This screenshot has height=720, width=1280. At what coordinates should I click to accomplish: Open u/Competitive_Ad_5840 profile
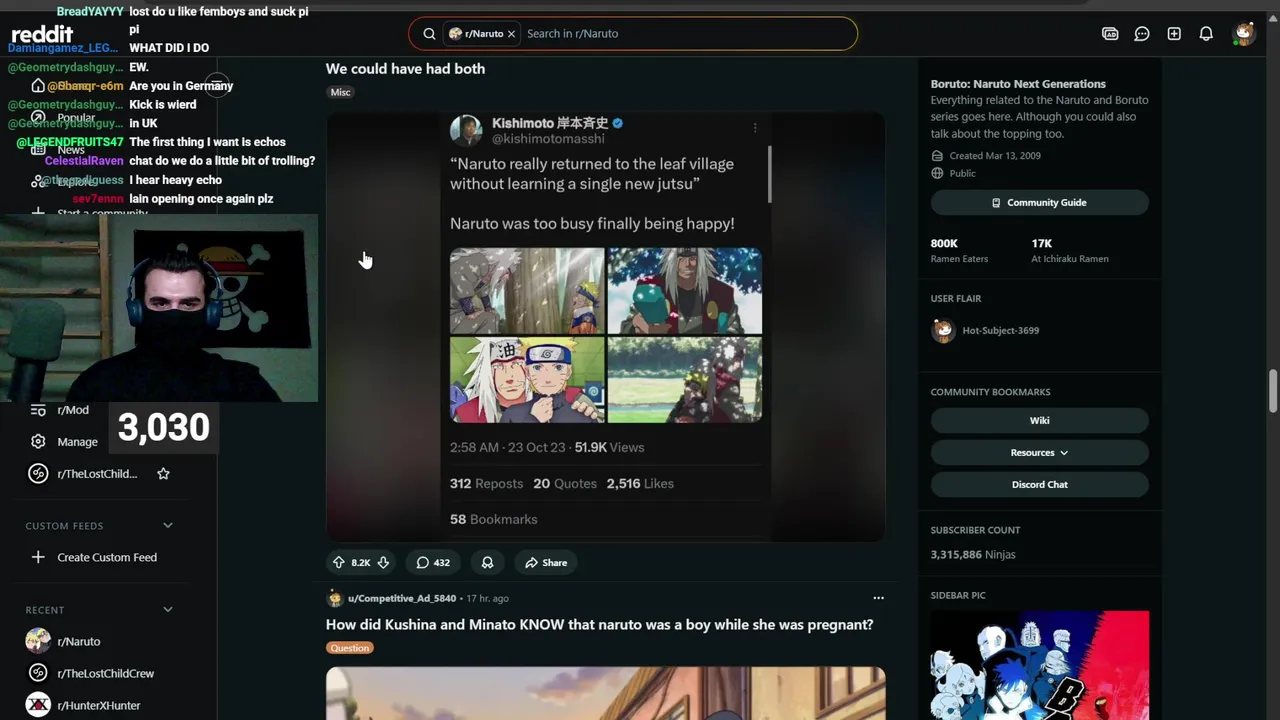(402, 598)
